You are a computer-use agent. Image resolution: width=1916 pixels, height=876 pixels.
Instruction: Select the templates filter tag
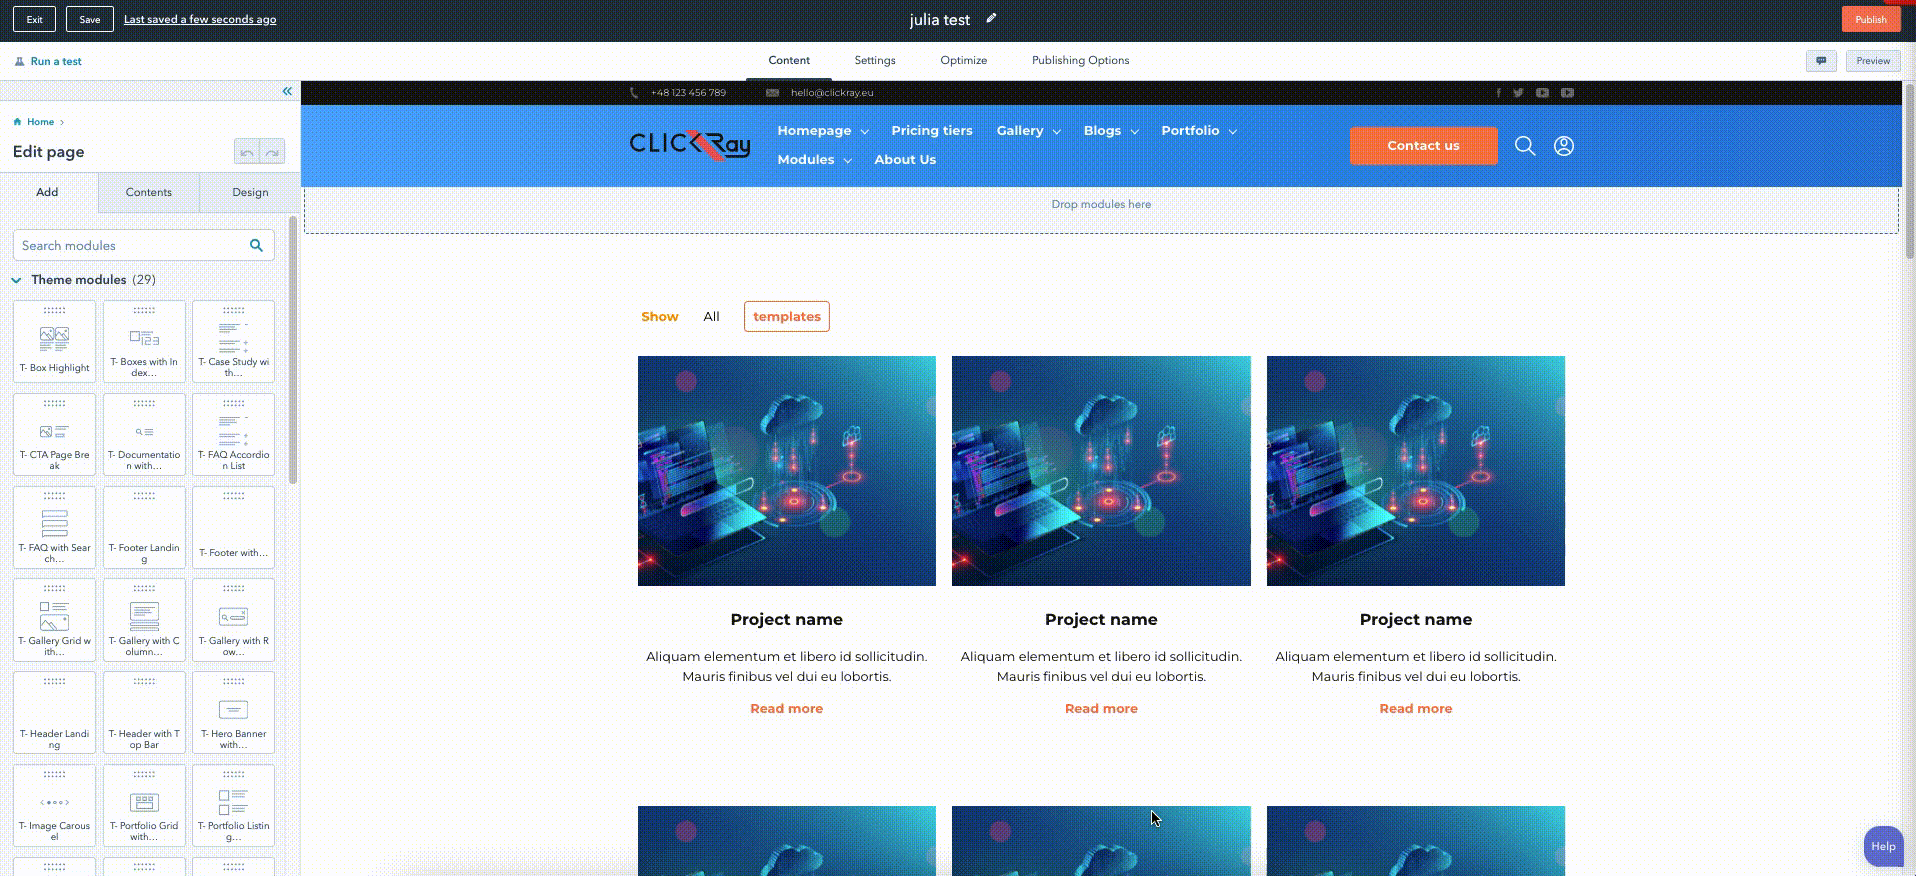[x=787, y=316]
